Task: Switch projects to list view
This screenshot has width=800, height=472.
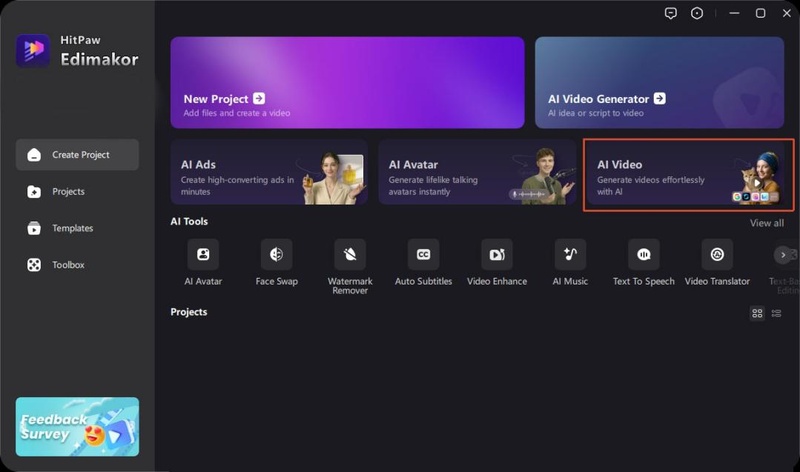Action: click(777, 313)
